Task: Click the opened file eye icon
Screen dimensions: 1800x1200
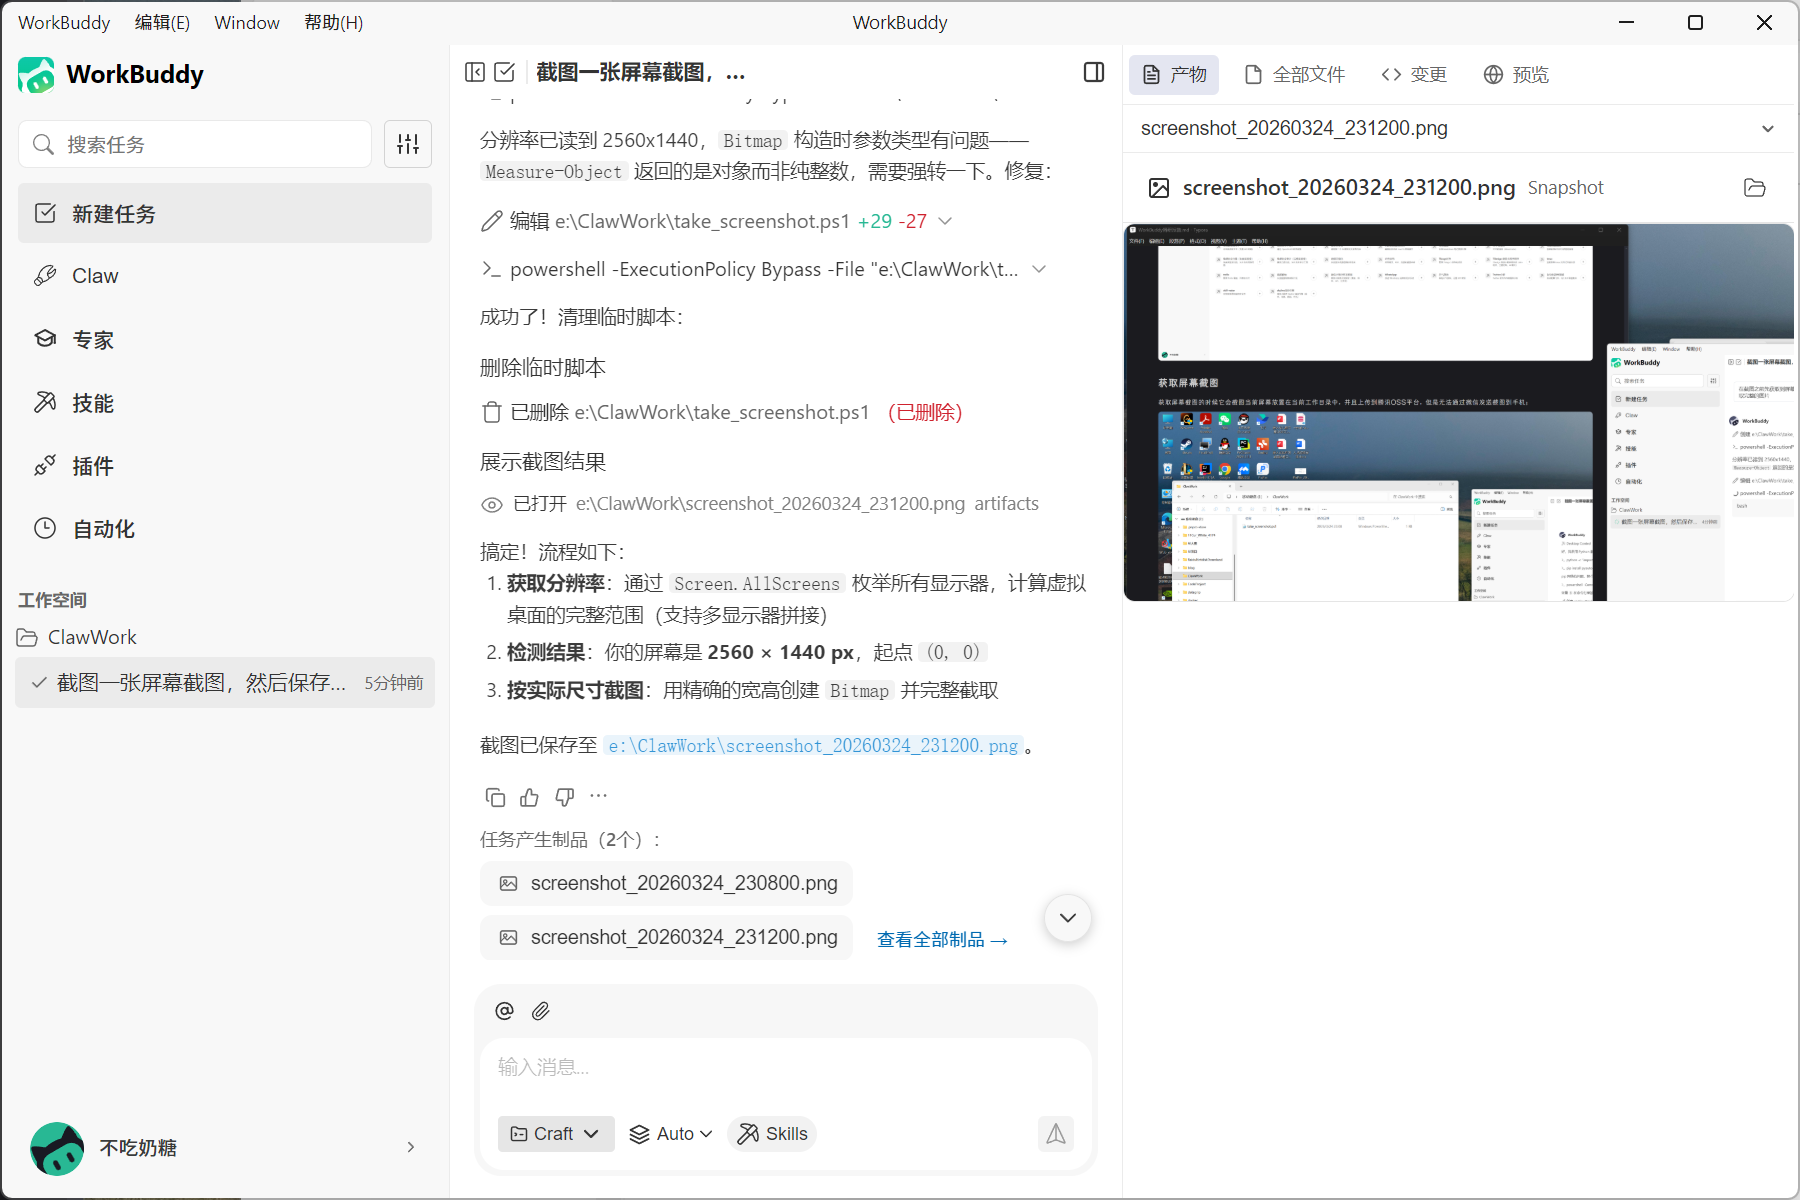Action: (492, 505)
